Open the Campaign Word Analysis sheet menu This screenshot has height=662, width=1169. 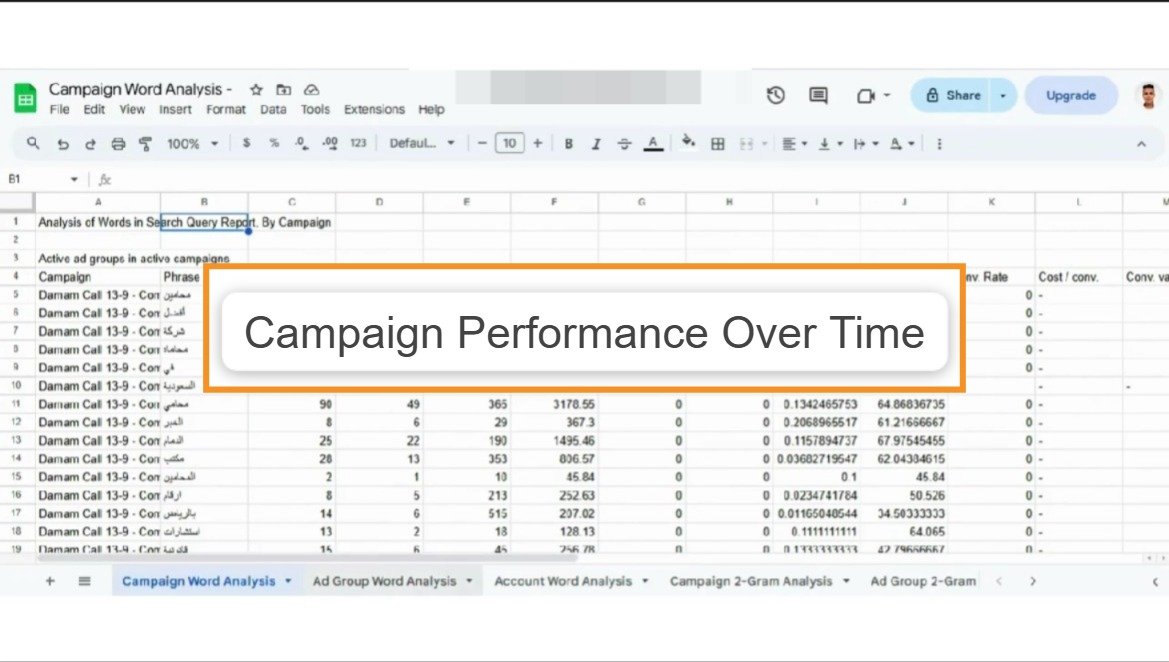pyautogui.click(x=287, y=581)
